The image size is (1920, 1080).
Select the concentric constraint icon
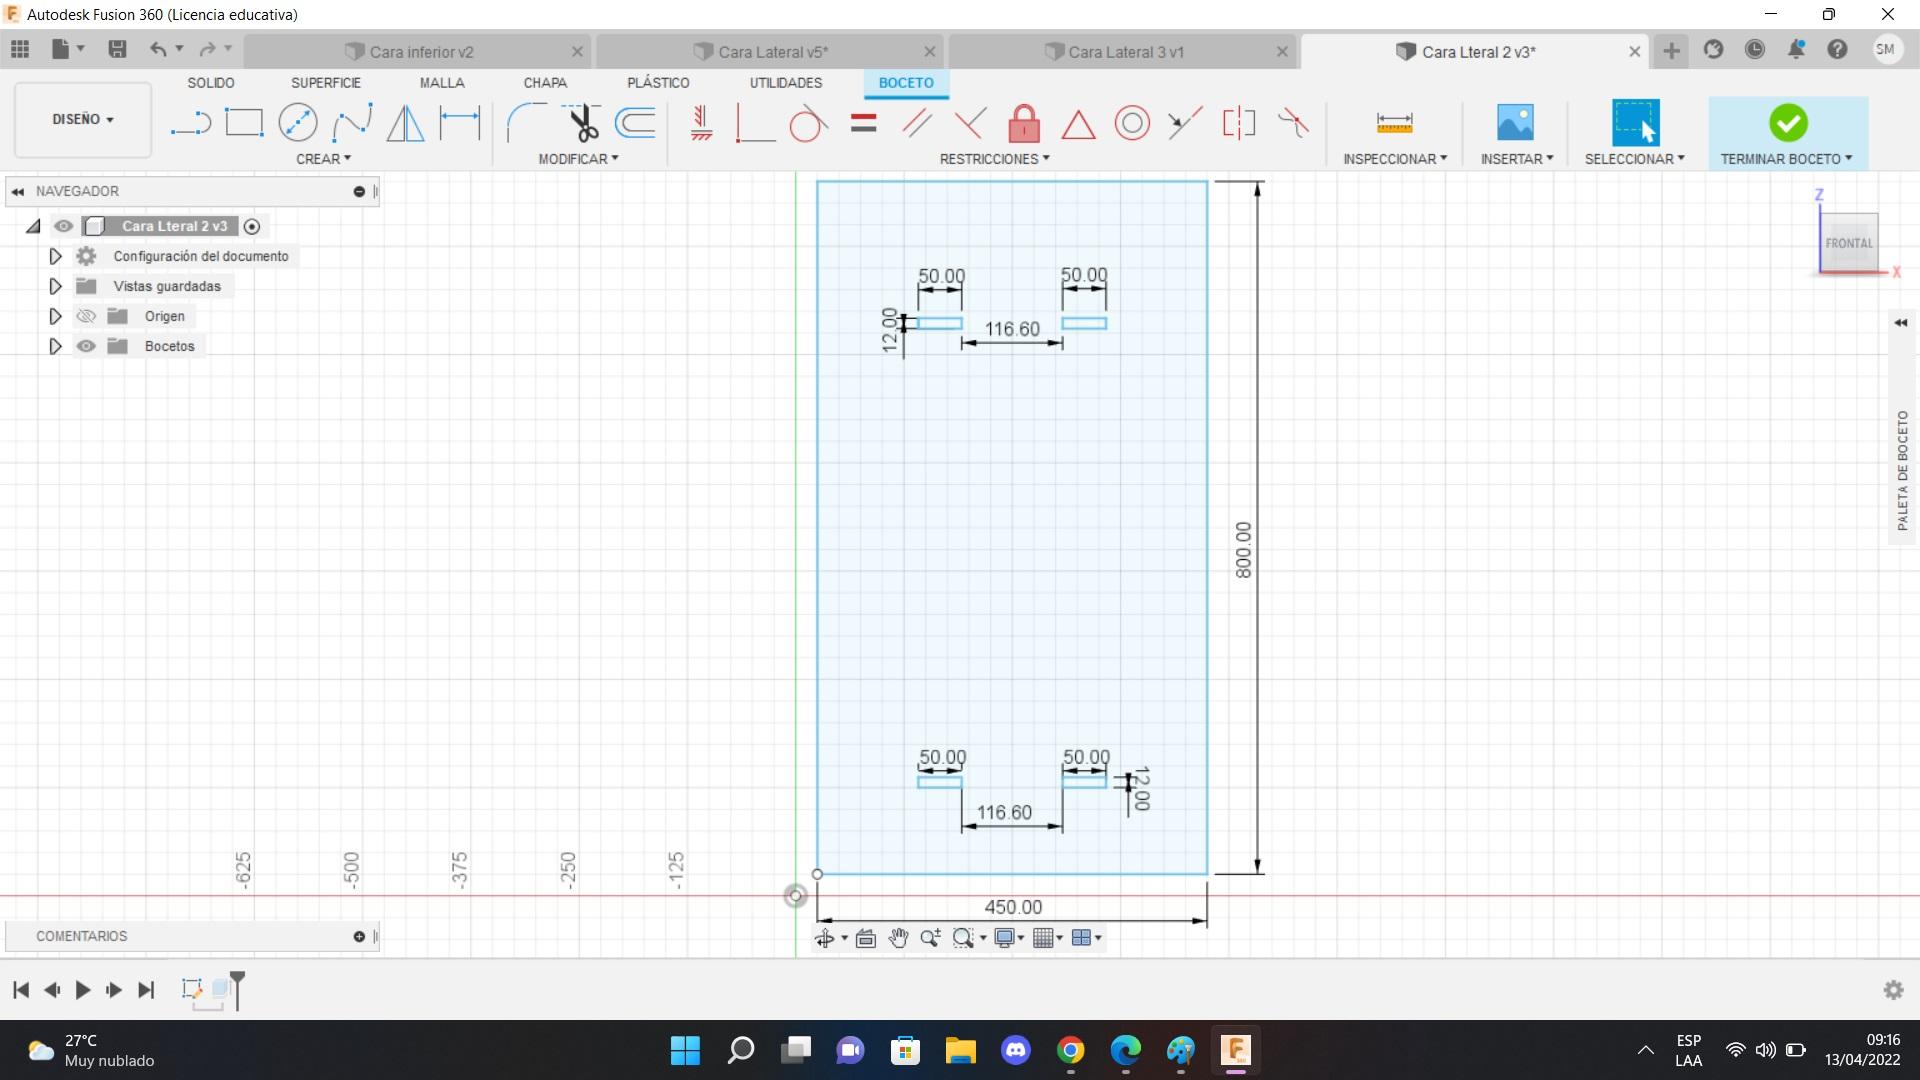click(1132, 123)
